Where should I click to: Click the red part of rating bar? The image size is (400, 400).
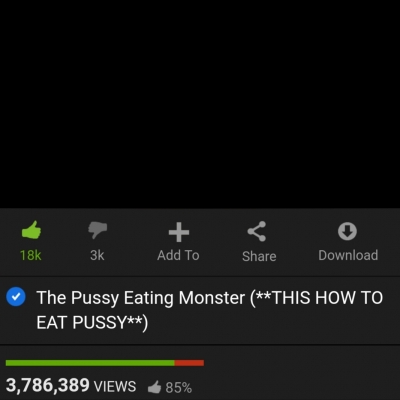pos(189,363)
